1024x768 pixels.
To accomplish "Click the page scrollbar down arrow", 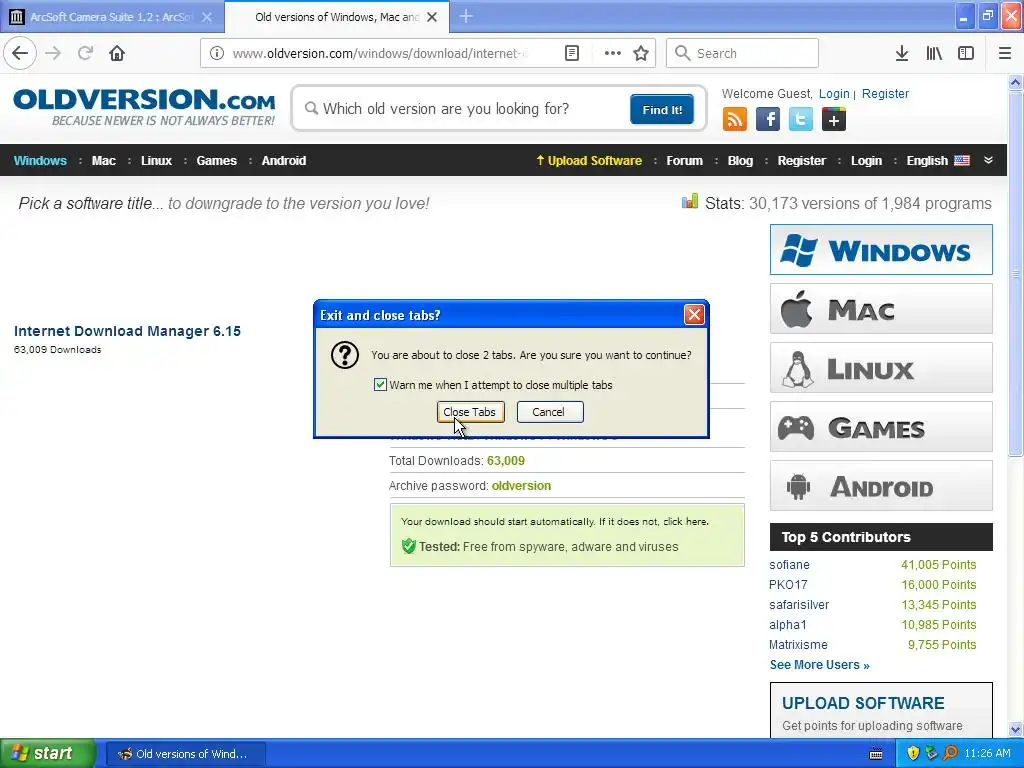I will pos(1016,729).
